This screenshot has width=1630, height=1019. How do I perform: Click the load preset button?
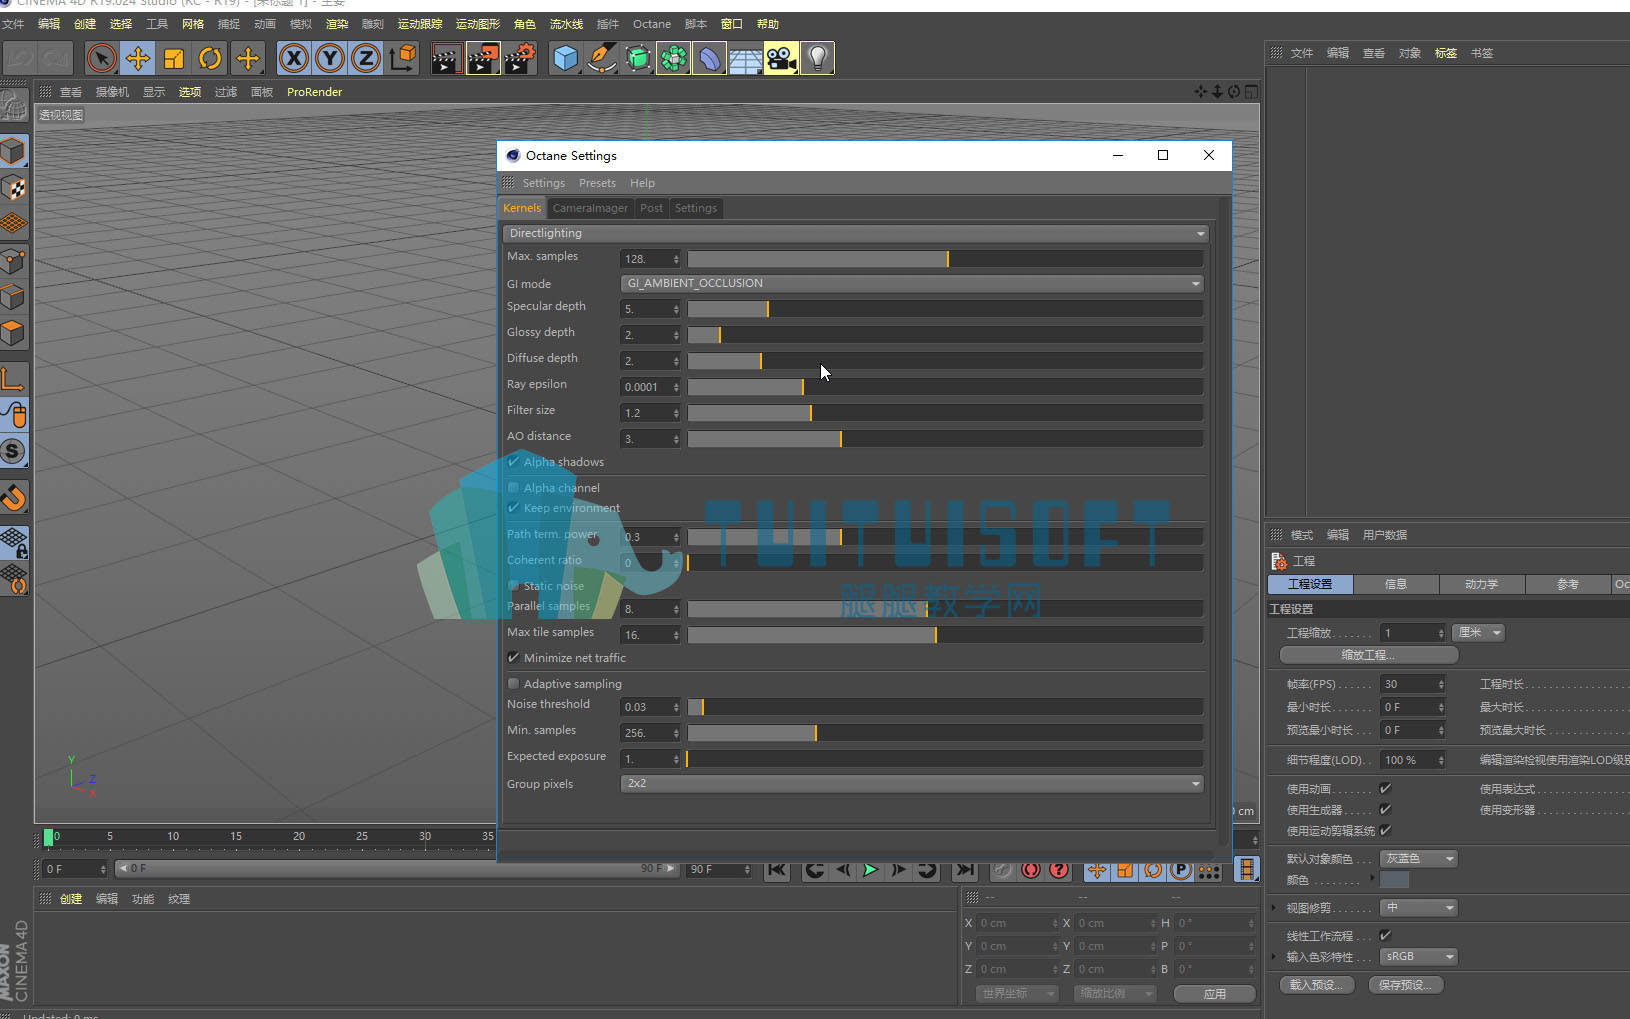[x=1317, y=985]
